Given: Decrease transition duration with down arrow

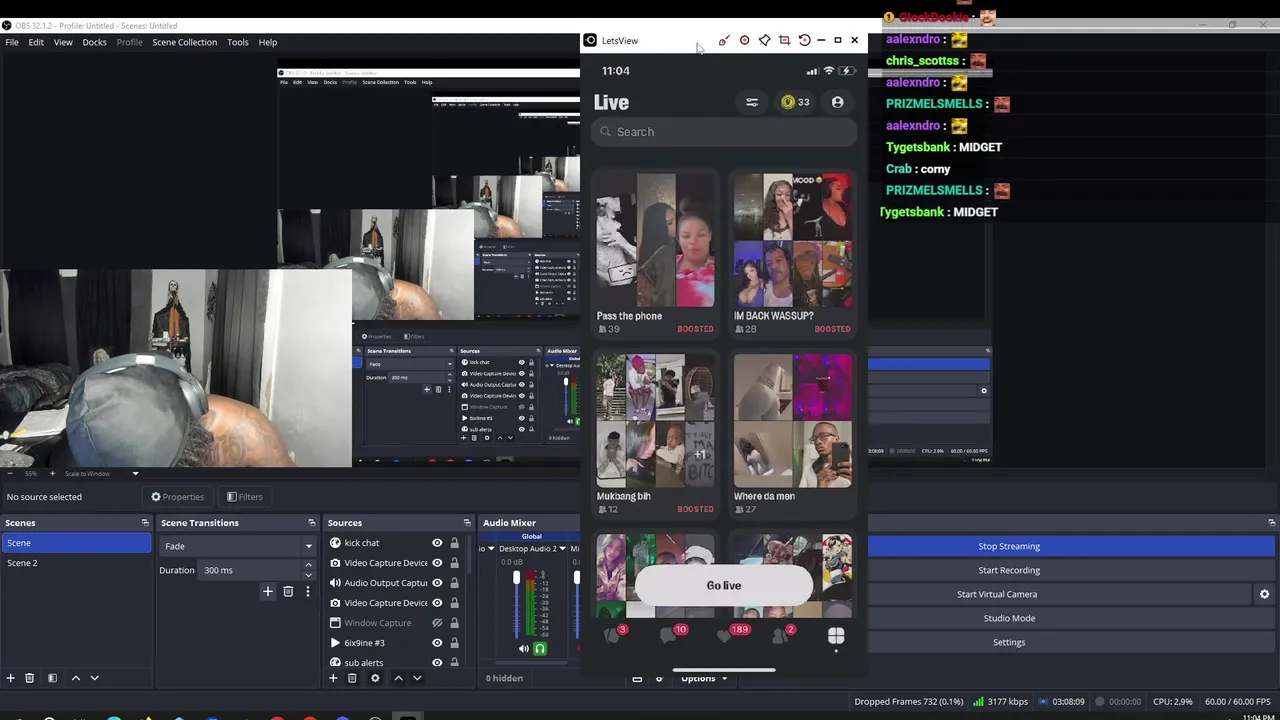Looking at the screenshot, I should (308, 575).
